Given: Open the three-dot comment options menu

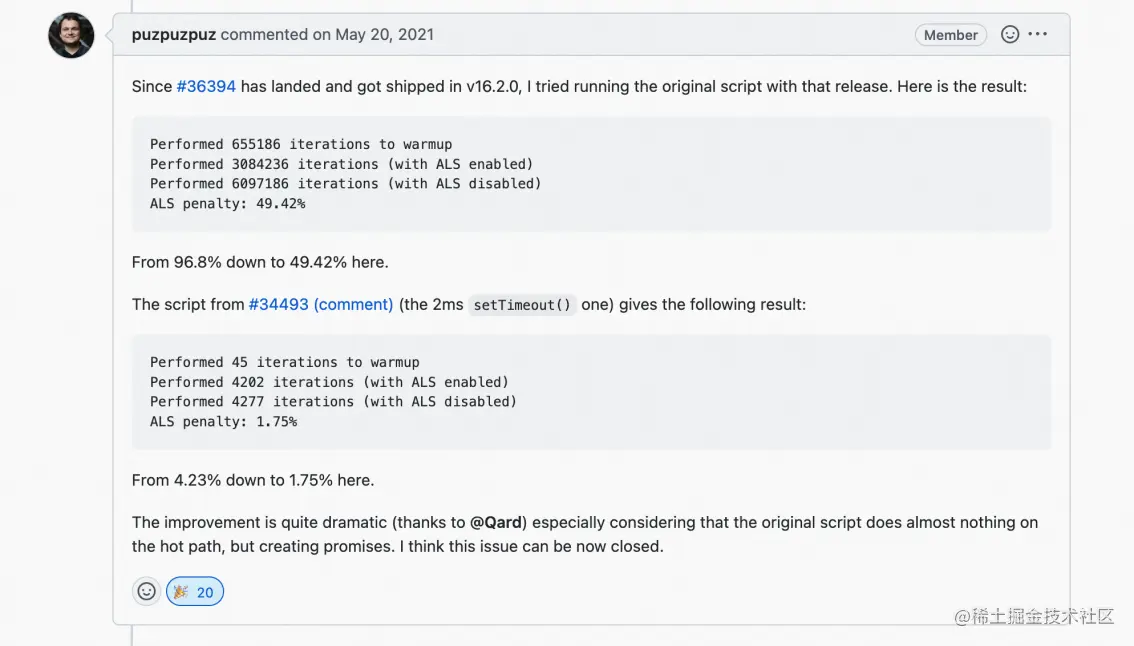Looking at the screenshot, I should tap(1038, 34).
